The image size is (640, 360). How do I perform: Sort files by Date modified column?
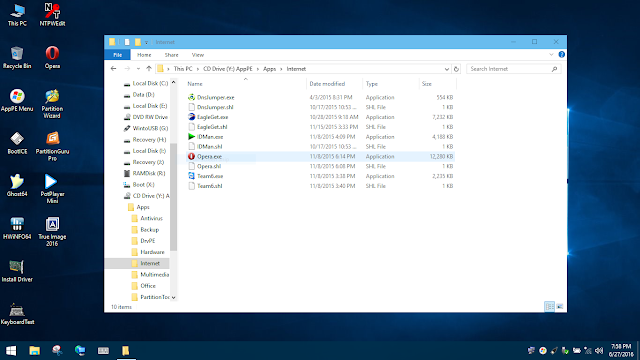(327, 84)
